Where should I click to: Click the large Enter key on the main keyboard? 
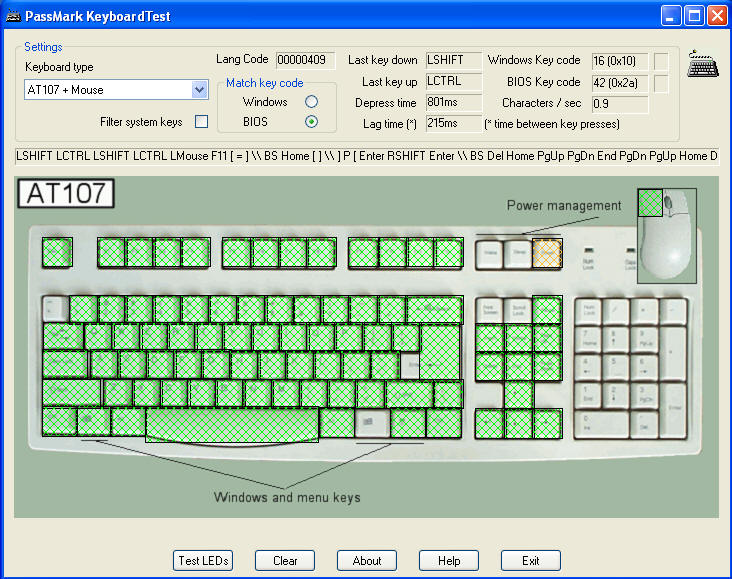(x=439, y=352)
